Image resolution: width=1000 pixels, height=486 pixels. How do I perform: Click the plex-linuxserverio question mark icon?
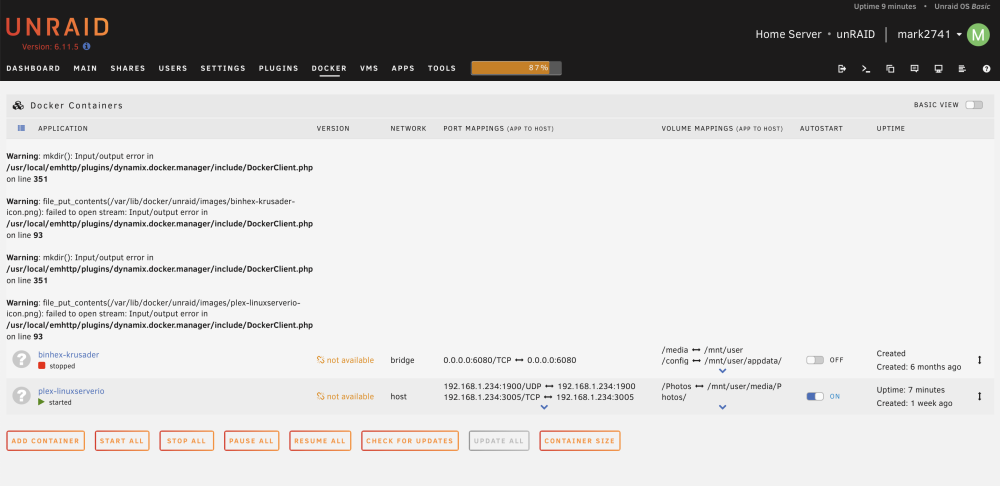point(22,396)
